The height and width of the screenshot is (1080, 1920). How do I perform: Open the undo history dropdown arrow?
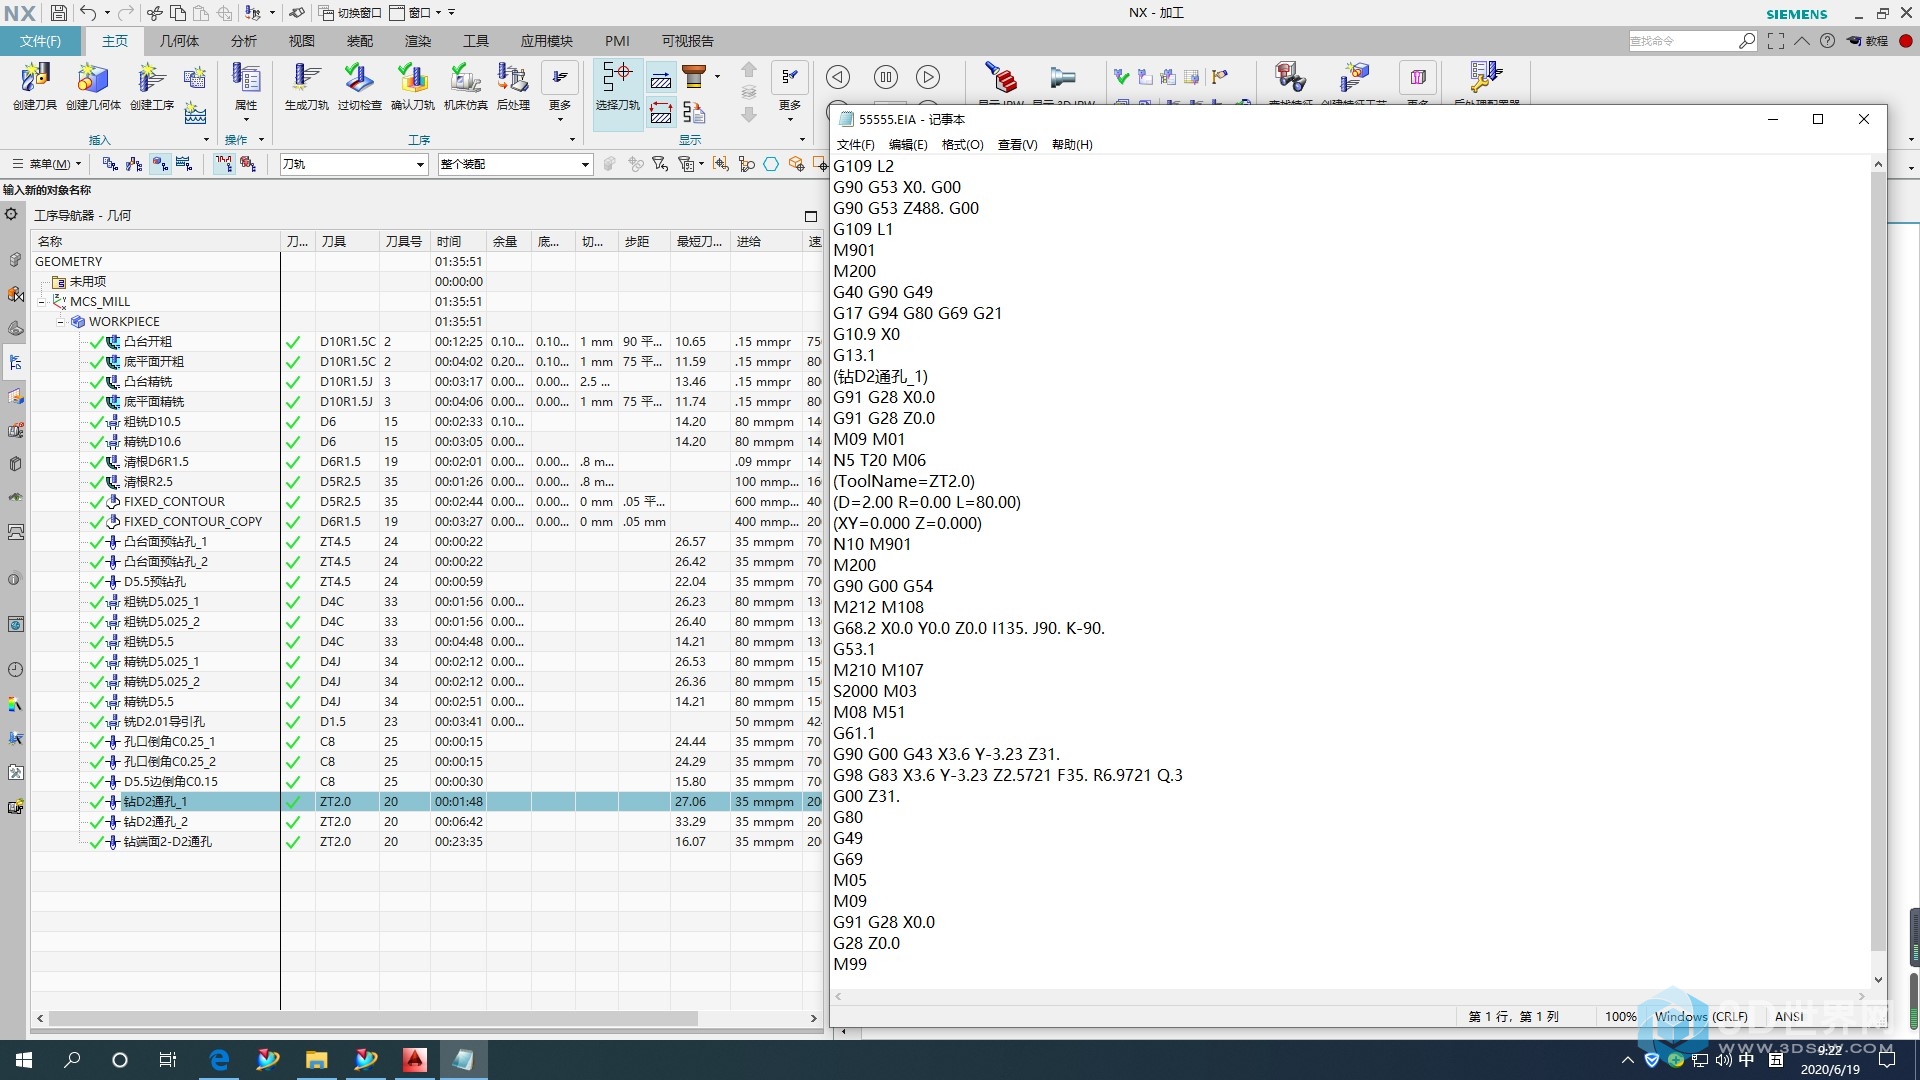pyautogui.click(x=107, y=13)
